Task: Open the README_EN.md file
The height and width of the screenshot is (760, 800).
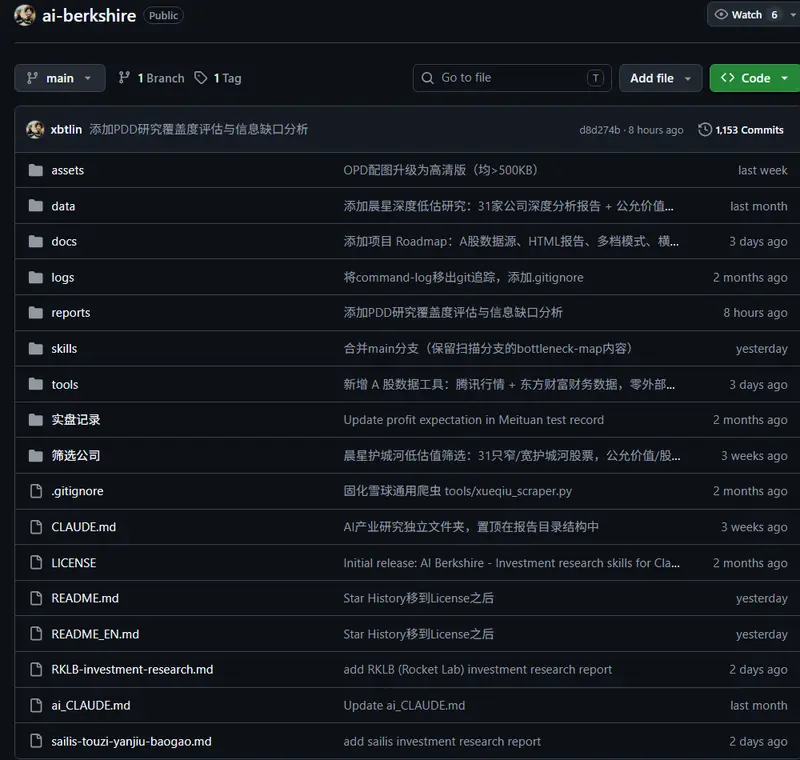Action: [x=95, y=634]
